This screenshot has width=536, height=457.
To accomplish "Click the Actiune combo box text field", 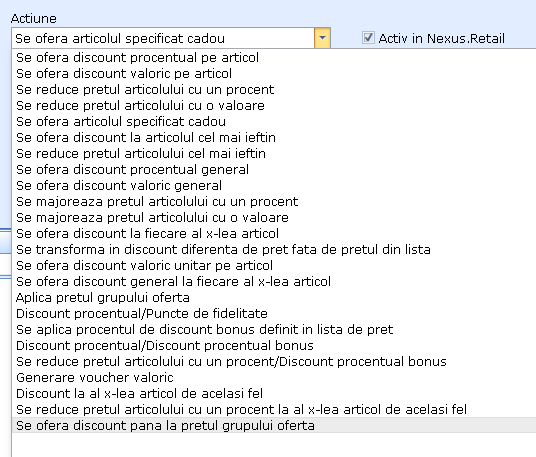I will 163,38.
